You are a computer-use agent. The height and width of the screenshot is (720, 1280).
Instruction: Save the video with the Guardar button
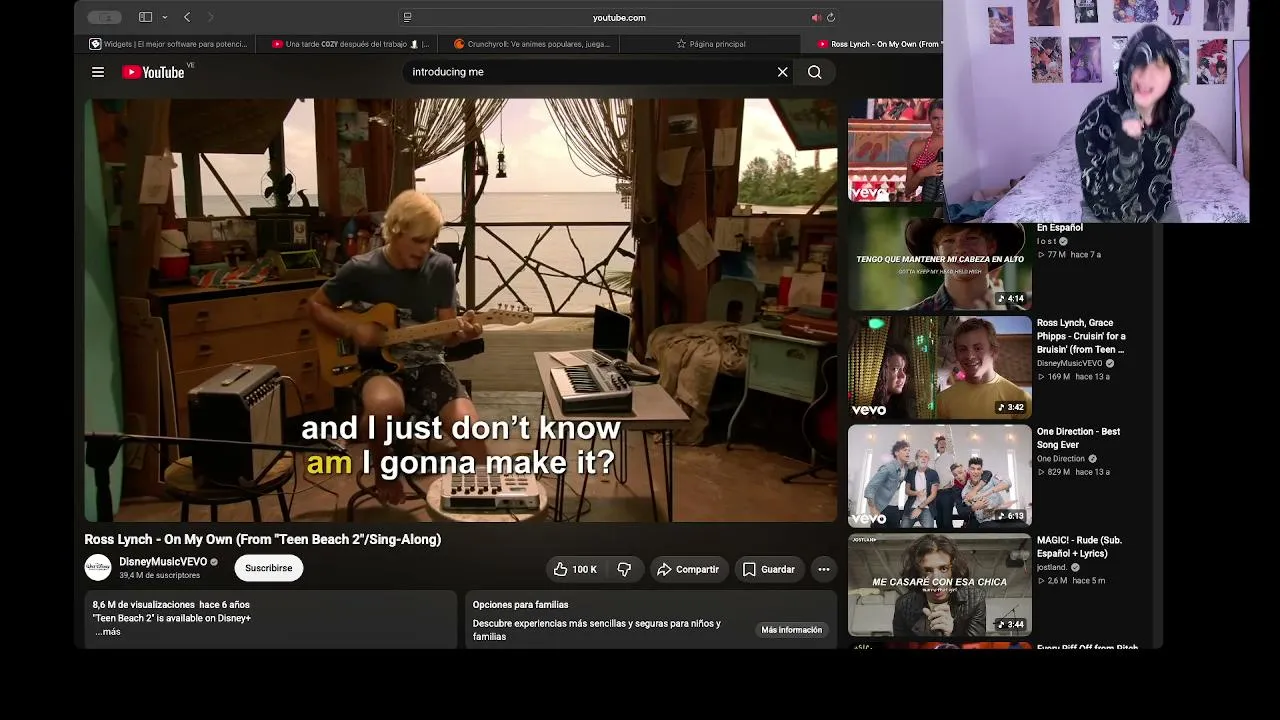point(769,569)
